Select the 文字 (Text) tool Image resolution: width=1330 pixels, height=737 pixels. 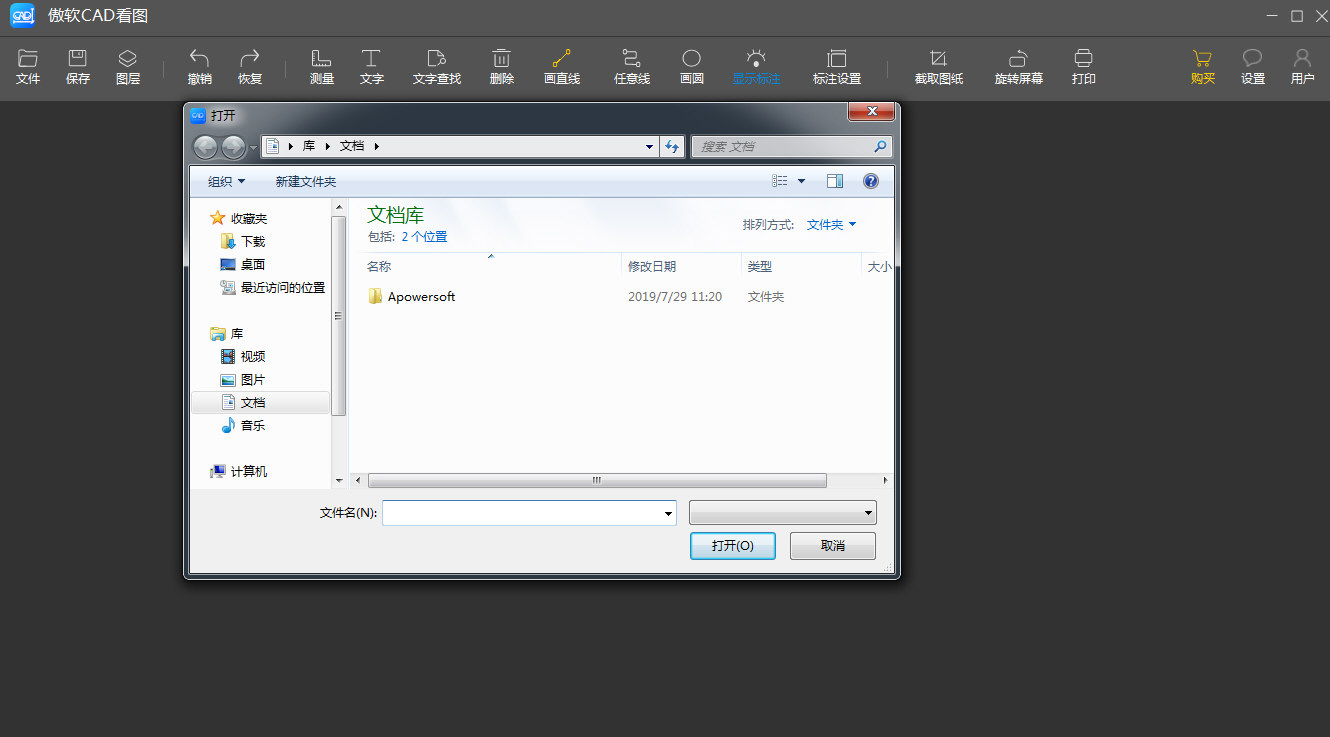point(371,67)
